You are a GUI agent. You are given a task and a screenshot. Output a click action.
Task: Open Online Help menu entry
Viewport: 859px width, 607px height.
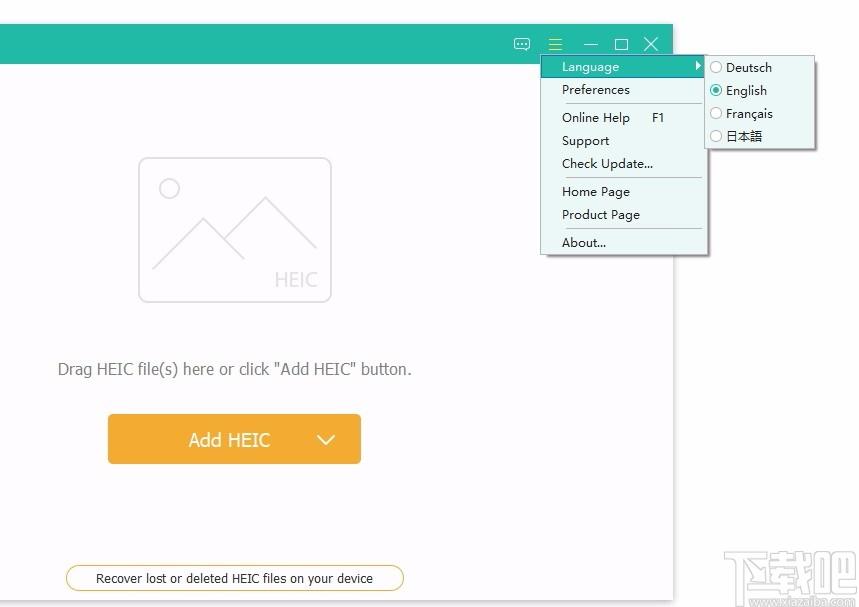(622, 118)
